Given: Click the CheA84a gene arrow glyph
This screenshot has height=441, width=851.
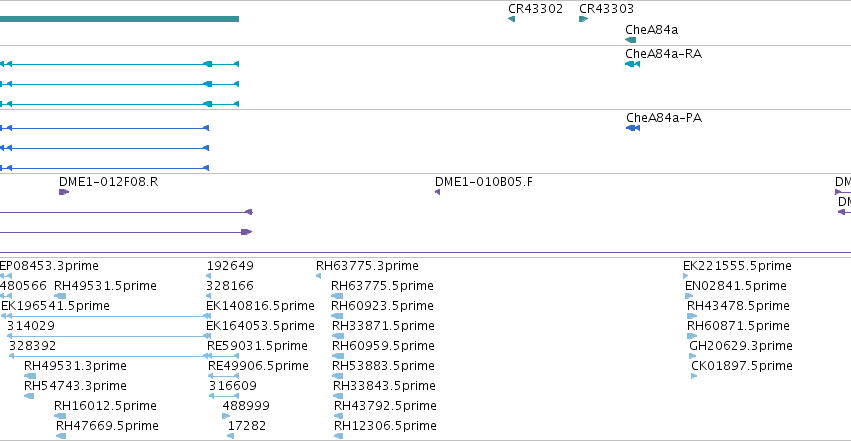Looking at the screenshot, I should point(631,40).
